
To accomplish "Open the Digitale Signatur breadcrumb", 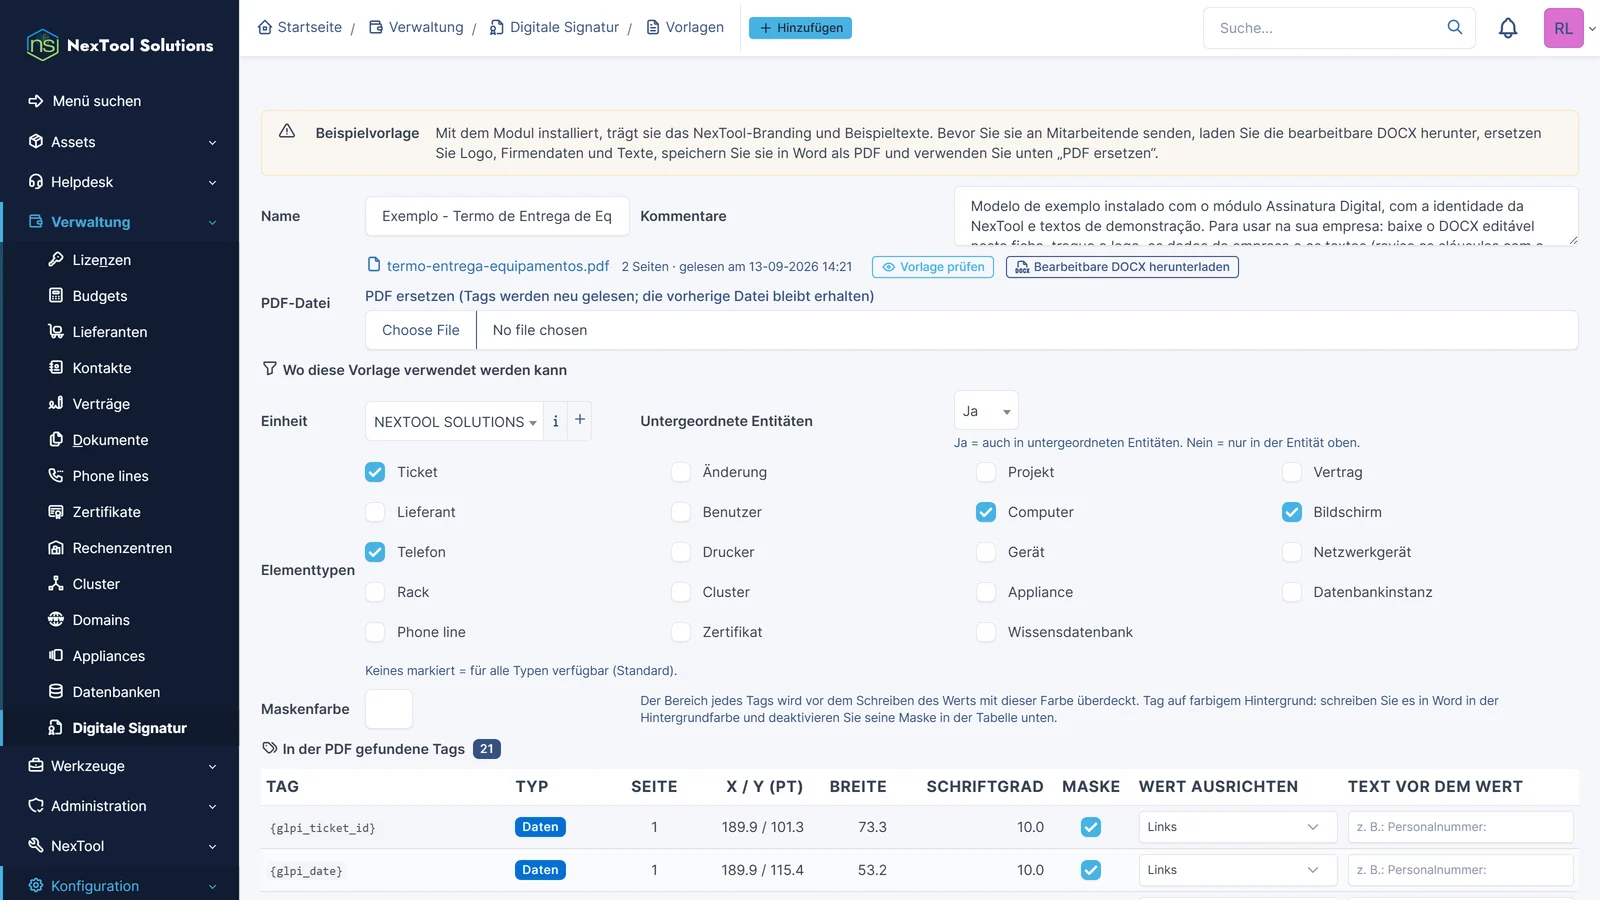I will (554, 27).
